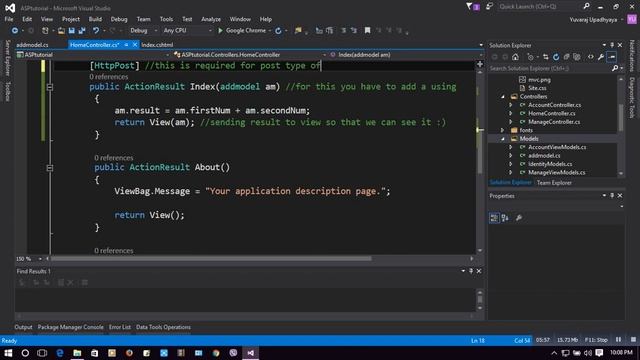
Task: Click Open File folder icon in toolbar
Action: click(x=61, y=31)
